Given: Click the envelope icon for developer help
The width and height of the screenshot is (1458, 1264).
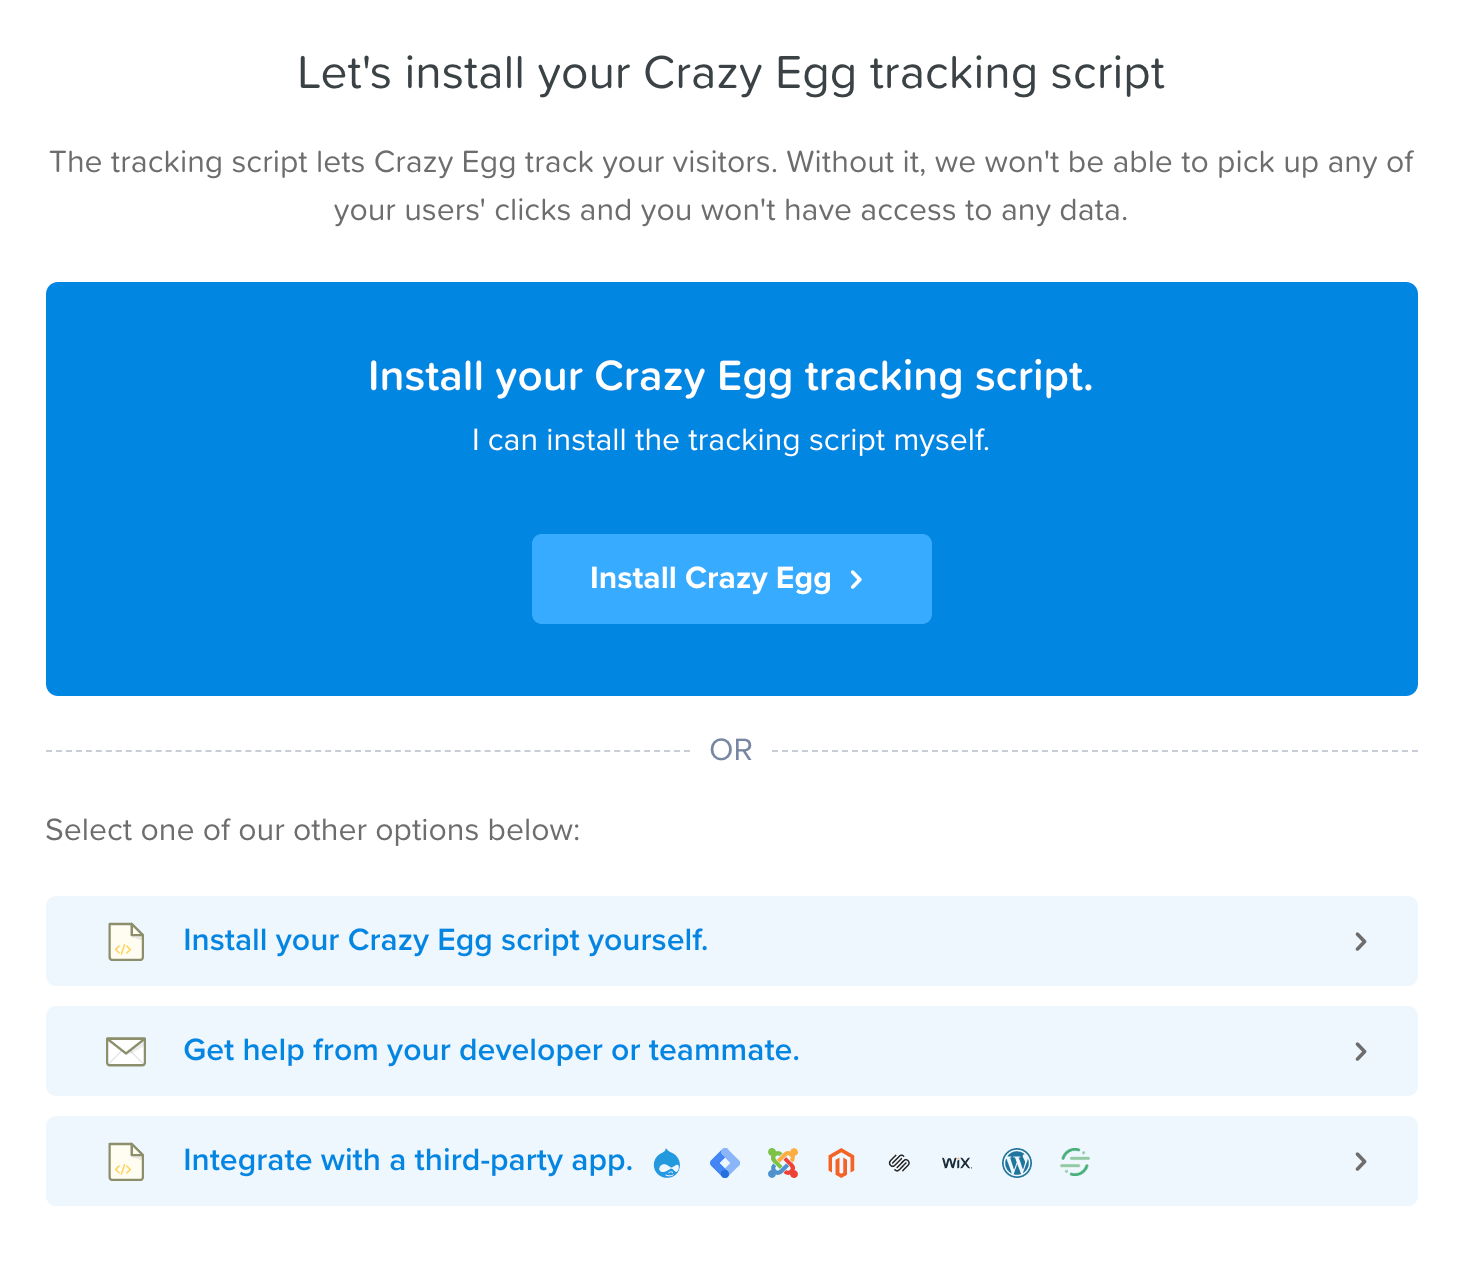Looking at the screenshot, I should click(125, 1051).
